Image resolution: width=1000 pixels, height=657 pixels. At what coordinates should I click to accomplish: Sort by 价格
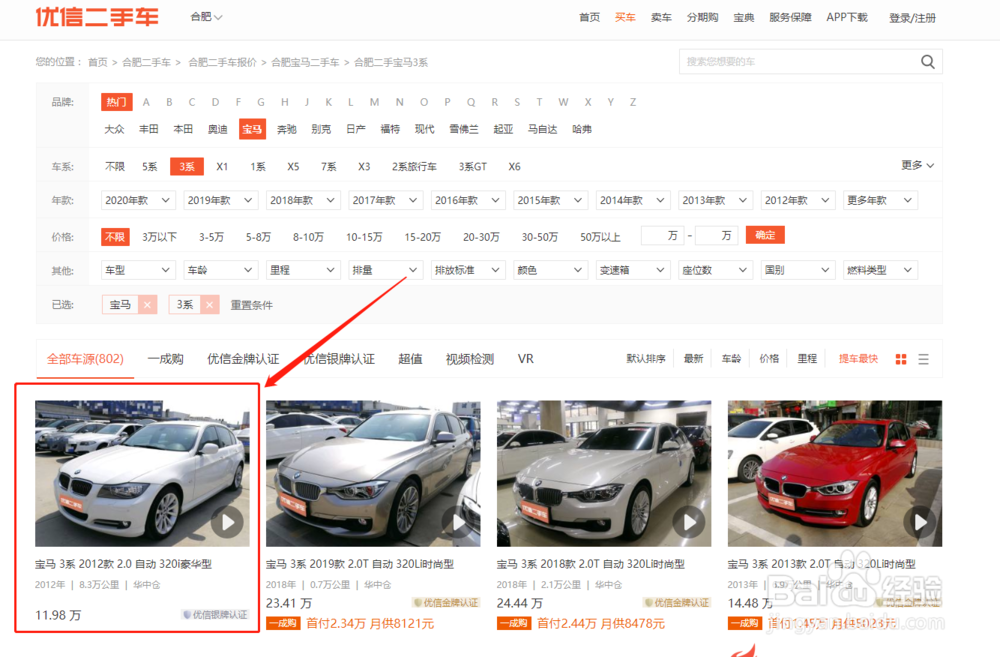769,359
